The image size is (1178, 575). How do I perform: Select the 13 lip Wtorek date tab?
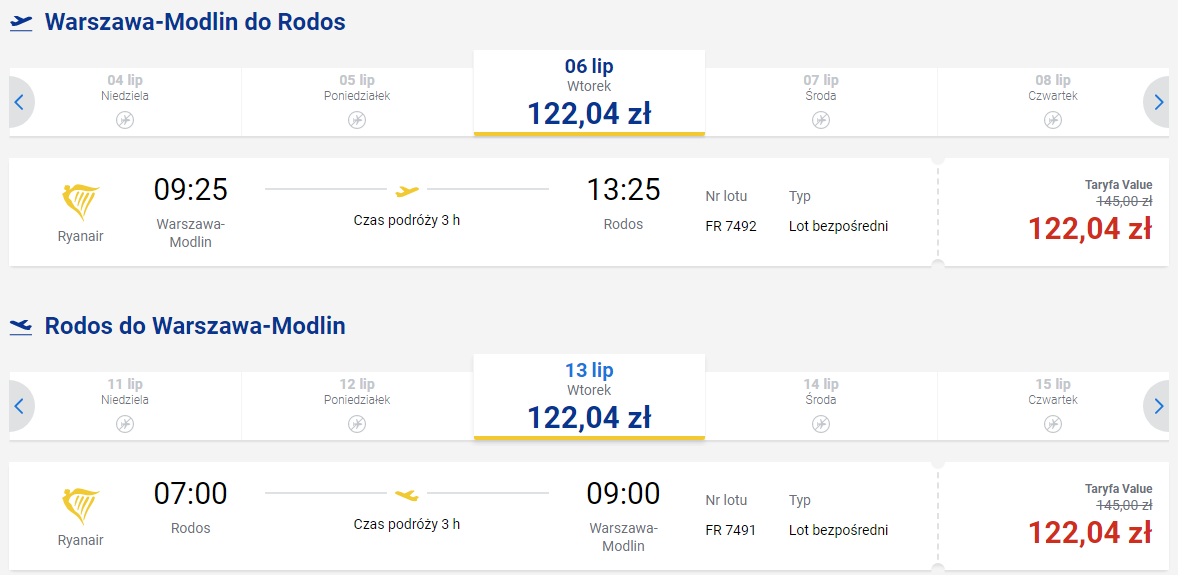pos(589,397)
